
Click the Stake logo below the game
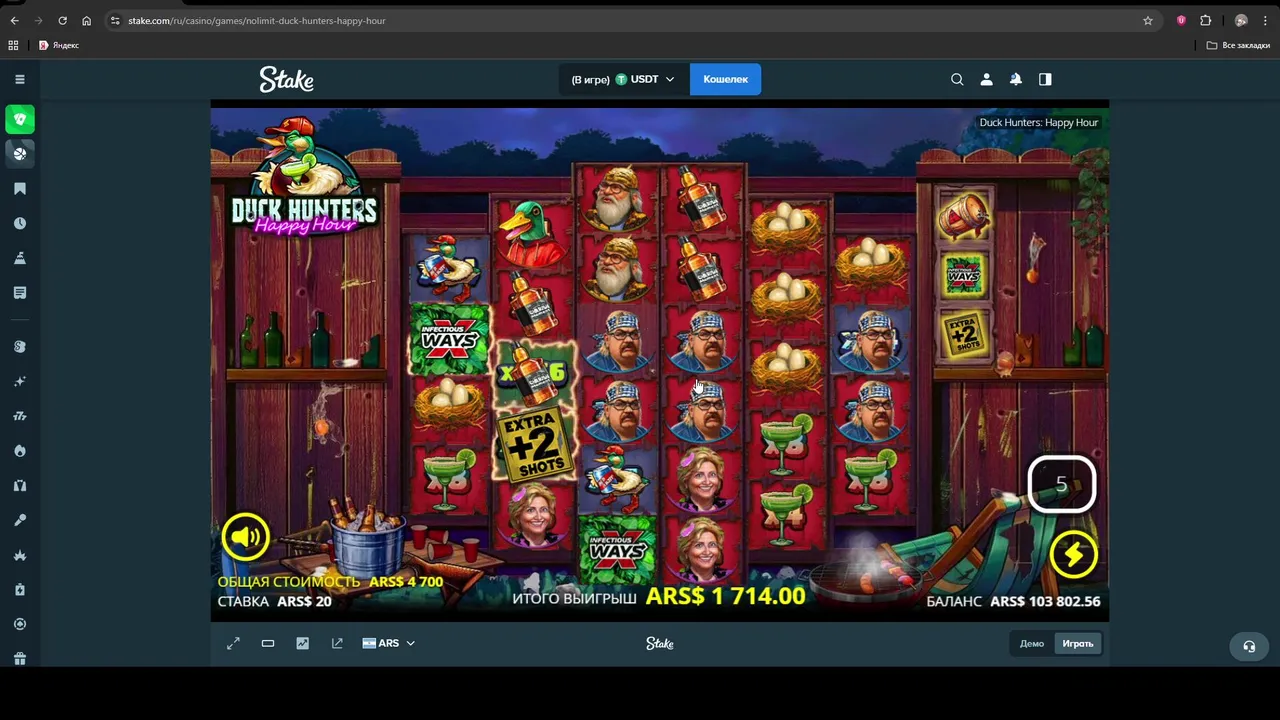click(660, 643)
